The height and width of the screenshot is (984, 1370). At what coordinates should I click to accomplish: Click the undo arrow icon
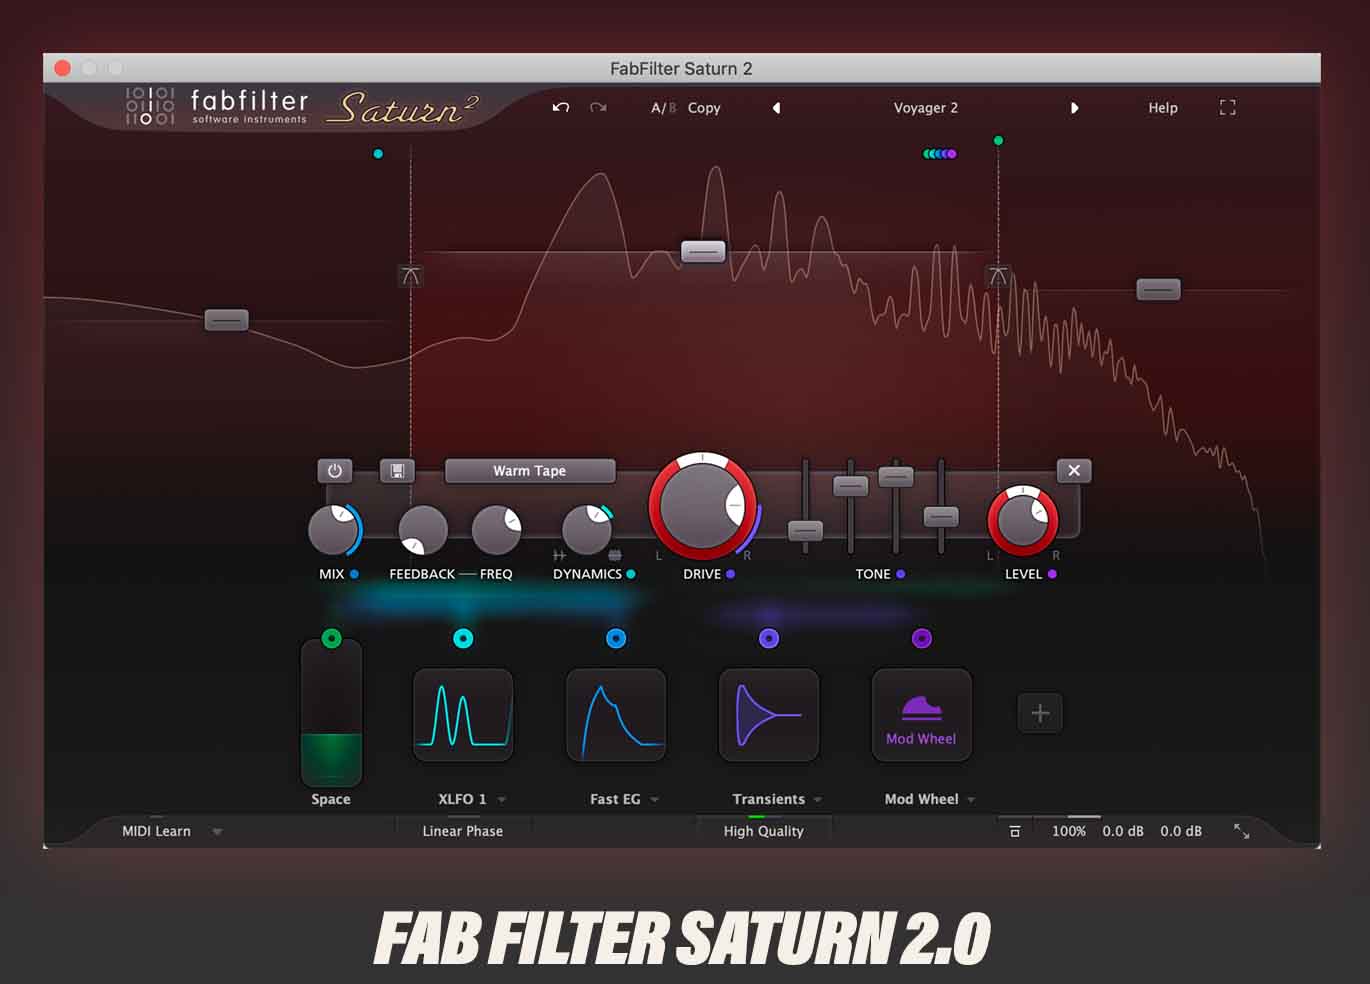[x=561, y=107]
